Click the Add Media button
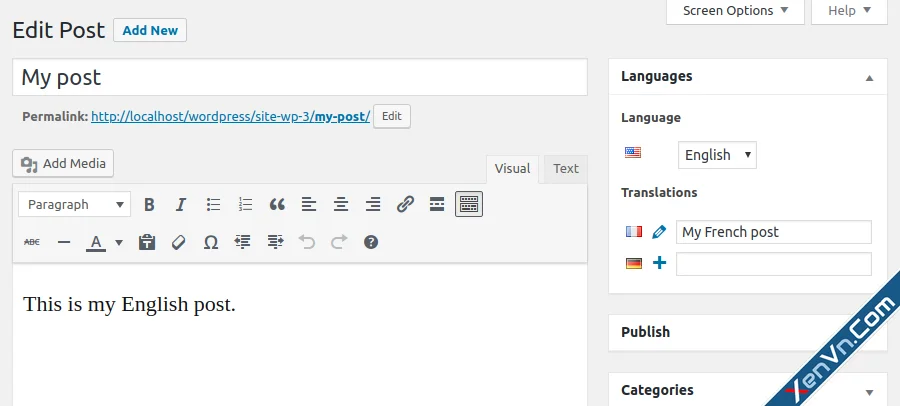Image resolution: width=900 pixels, height=406 pixels. click(x=63, y=164)
